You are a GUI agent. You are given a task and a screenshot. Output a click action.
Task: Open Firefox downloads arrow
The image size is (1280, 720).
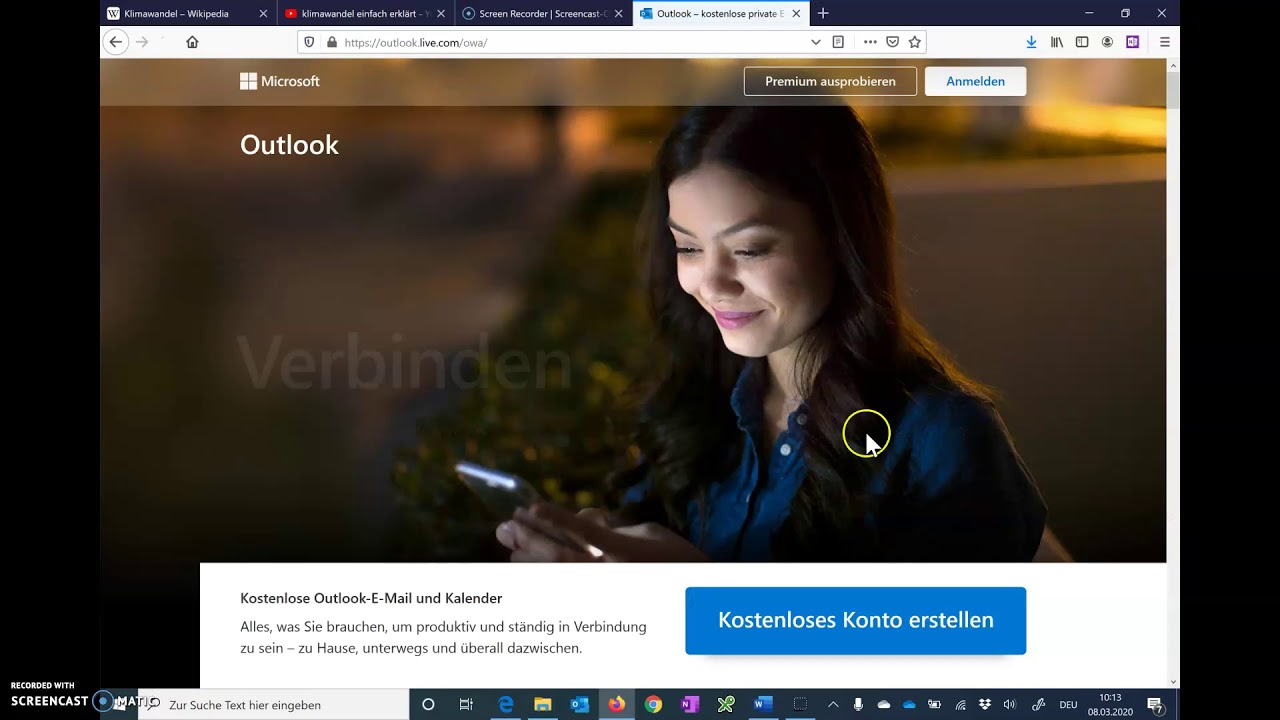click(x=1031, y=42)
